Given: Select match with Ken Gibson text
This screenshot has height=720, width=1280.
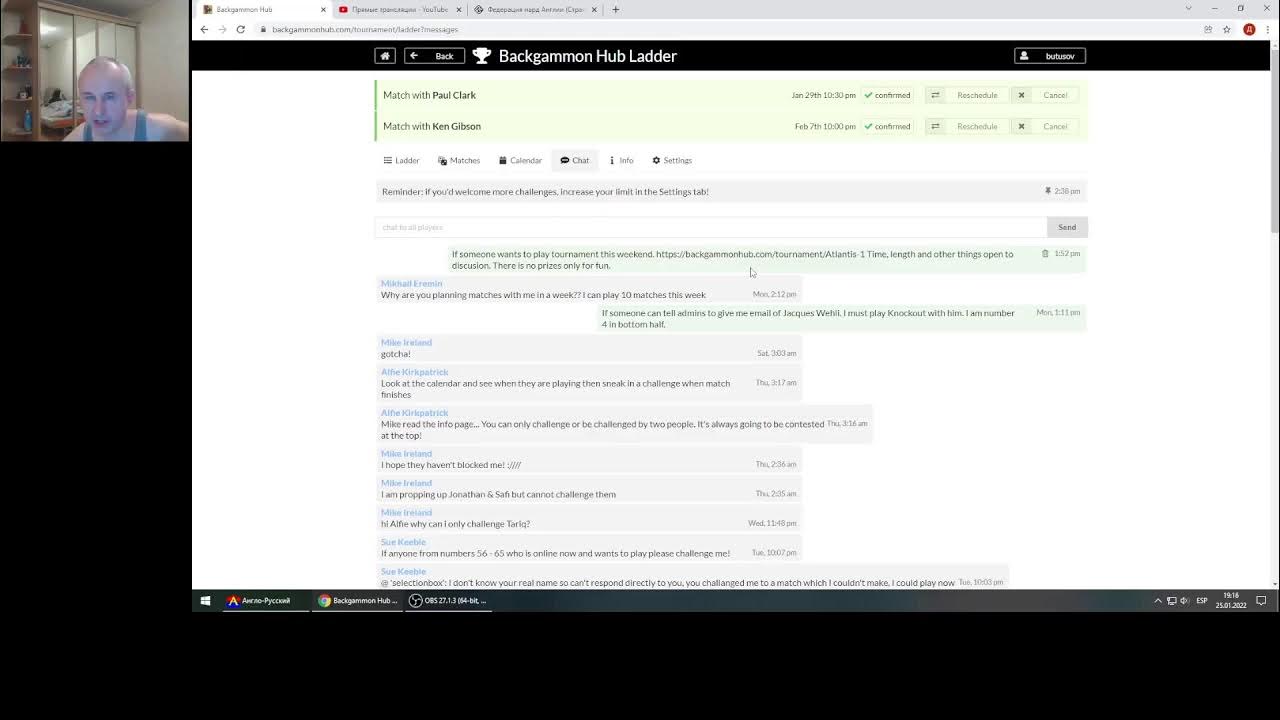Looking at the screenshot, I should 432,126.
